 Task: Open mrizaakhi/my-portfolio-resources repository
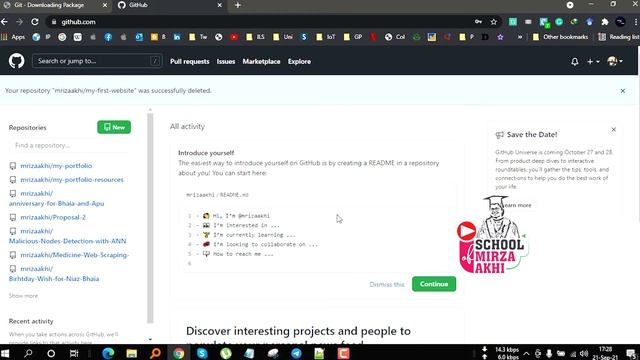72,180
